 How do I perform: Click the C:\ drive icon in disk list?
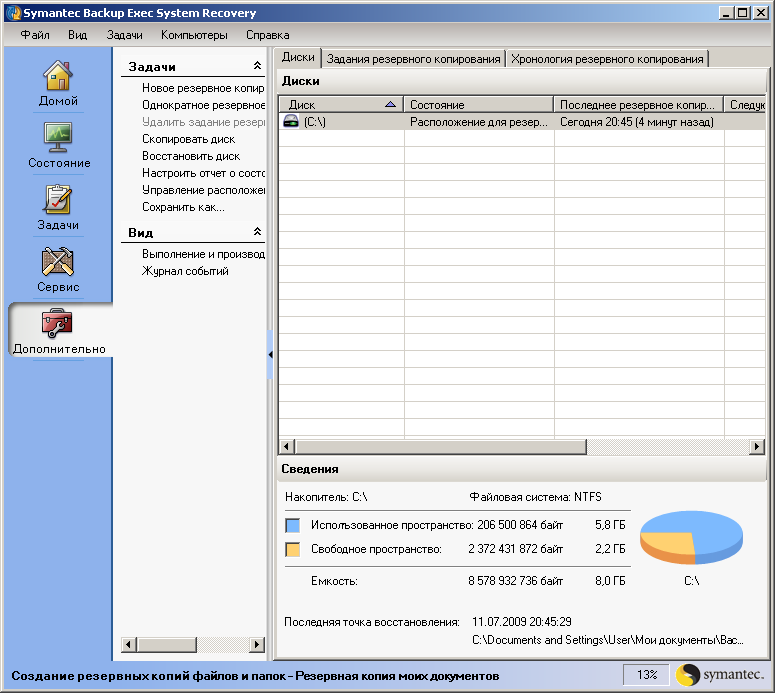pos(291,121)
